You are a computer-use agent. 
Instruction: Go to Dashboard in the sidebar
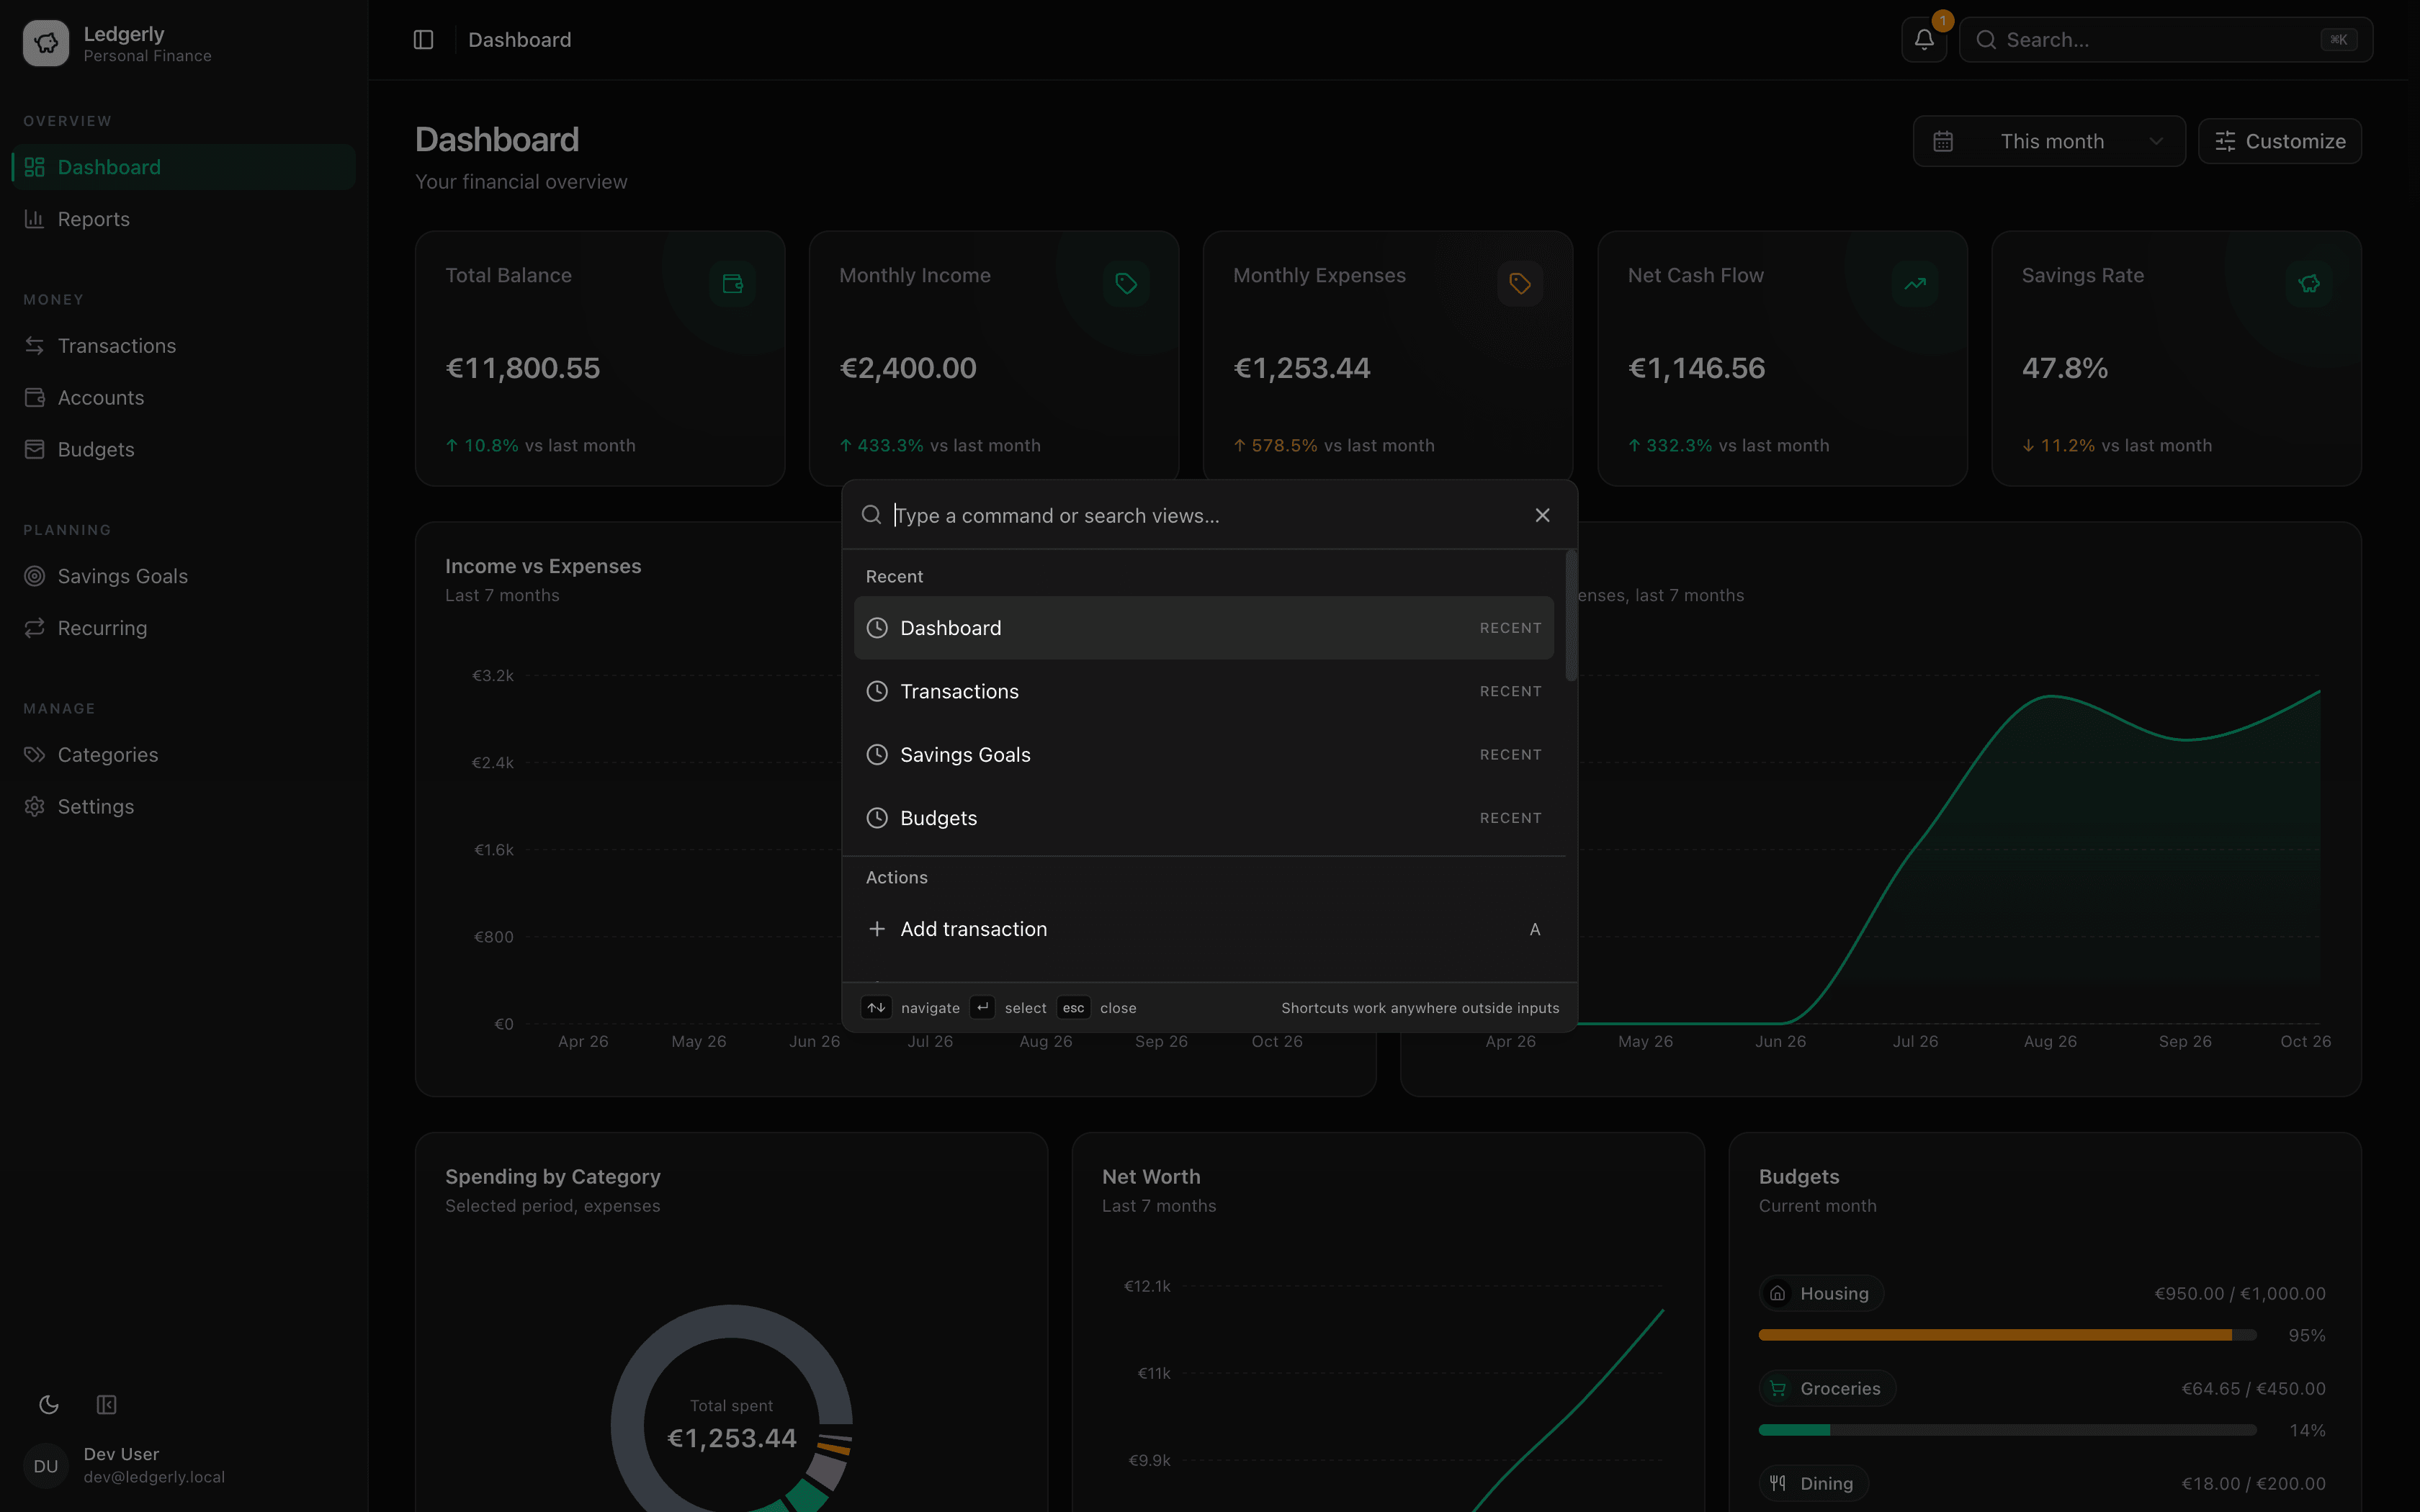[184, 167]
